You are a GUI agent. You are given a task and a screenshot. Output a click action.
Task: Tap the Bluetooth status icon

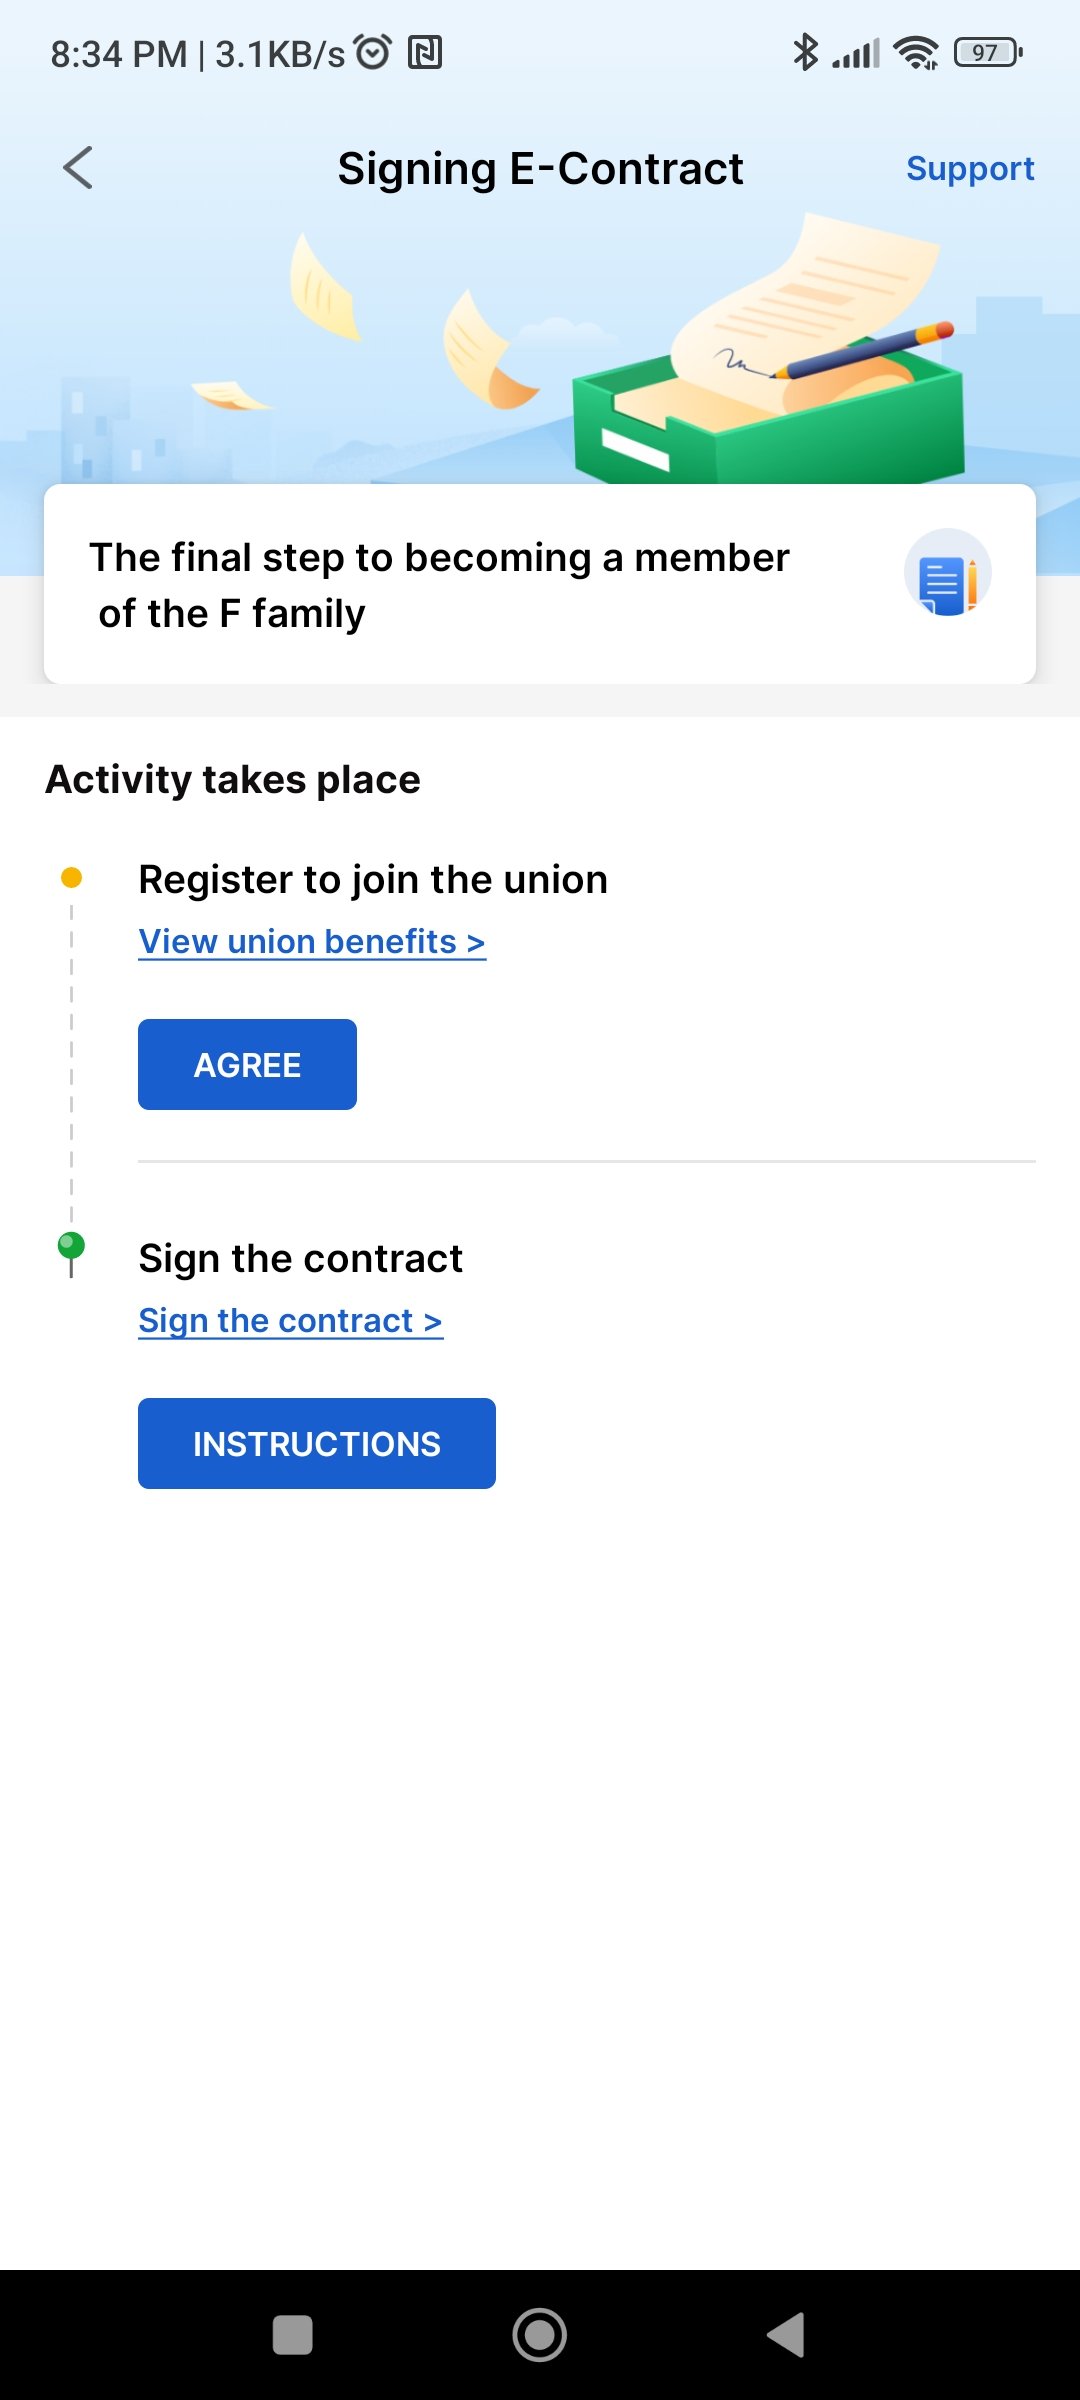coord(805,52)
